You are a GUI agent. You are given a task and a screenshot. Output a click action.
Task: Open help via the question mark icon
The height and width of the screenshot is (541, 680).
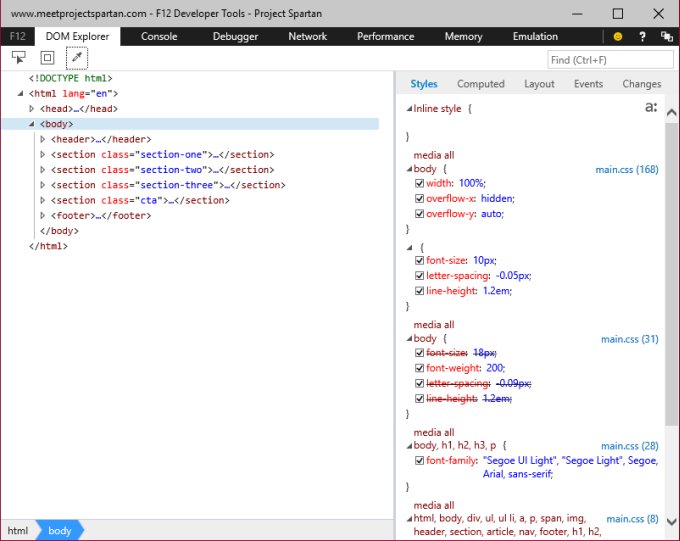(x=642, y=36)
